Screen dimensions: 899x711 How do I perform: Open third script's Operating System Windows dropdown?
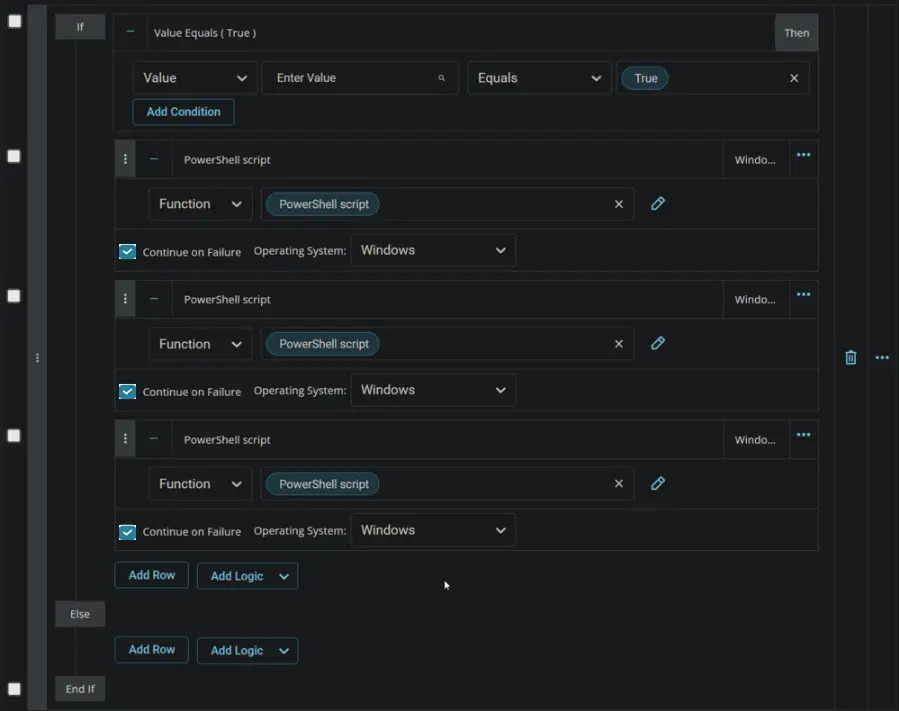[433, 530]
